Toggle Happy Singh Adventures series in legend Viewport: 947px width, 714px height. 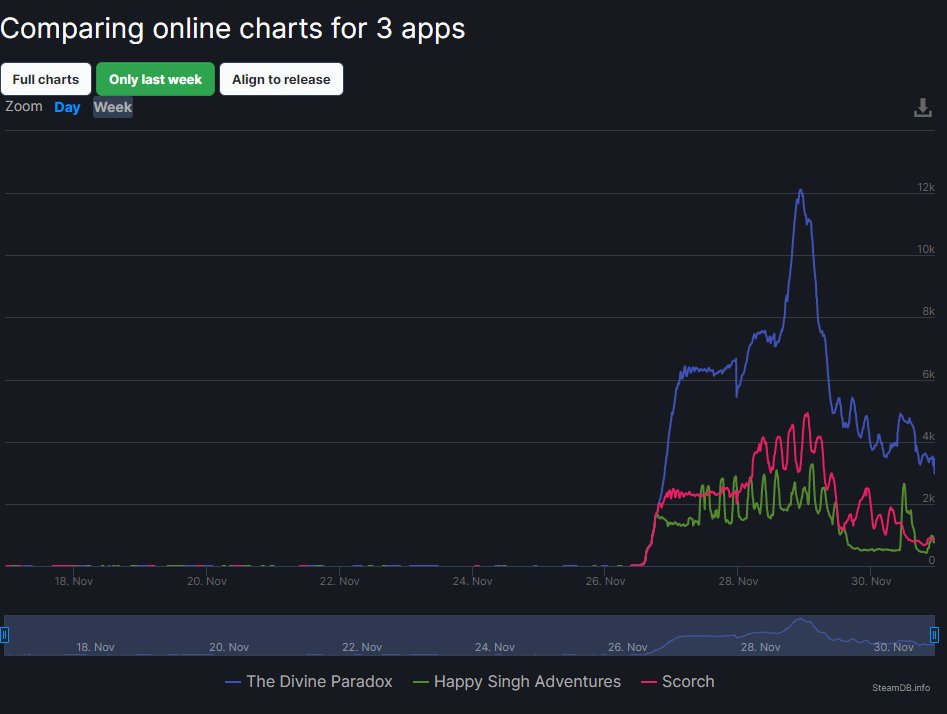tap(516, 681)
